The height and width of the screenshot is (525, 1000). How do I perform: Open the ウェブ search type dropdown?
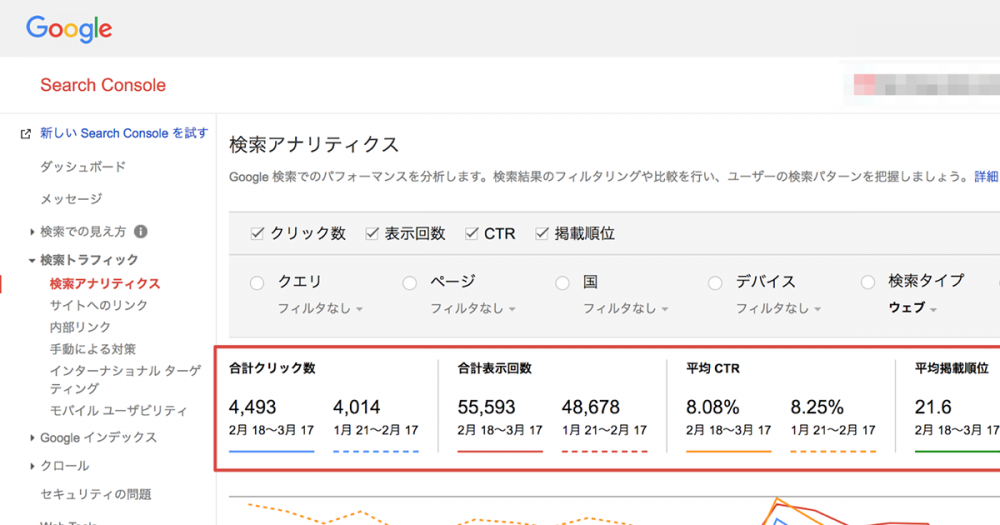point(913,308)
